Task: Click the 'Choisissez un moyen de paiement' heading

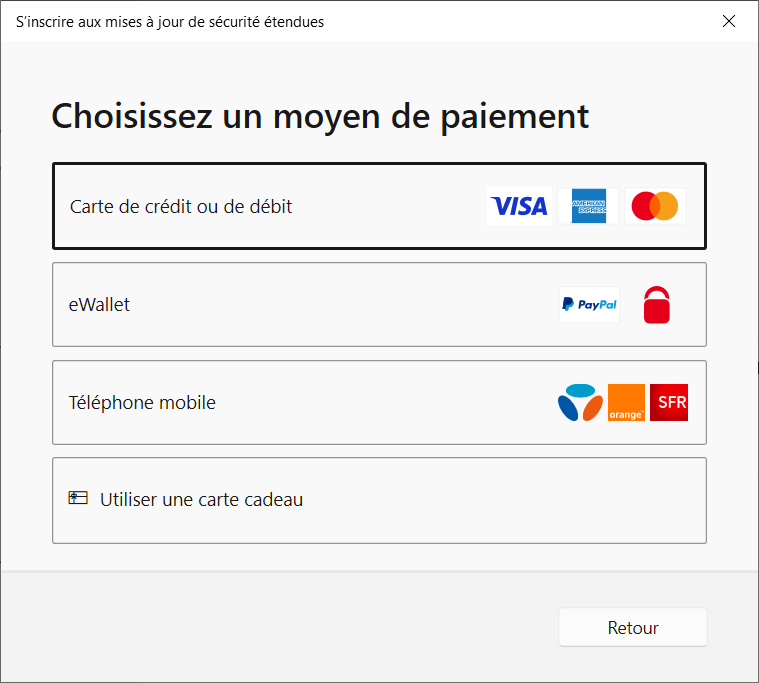Action: [320, 116]
